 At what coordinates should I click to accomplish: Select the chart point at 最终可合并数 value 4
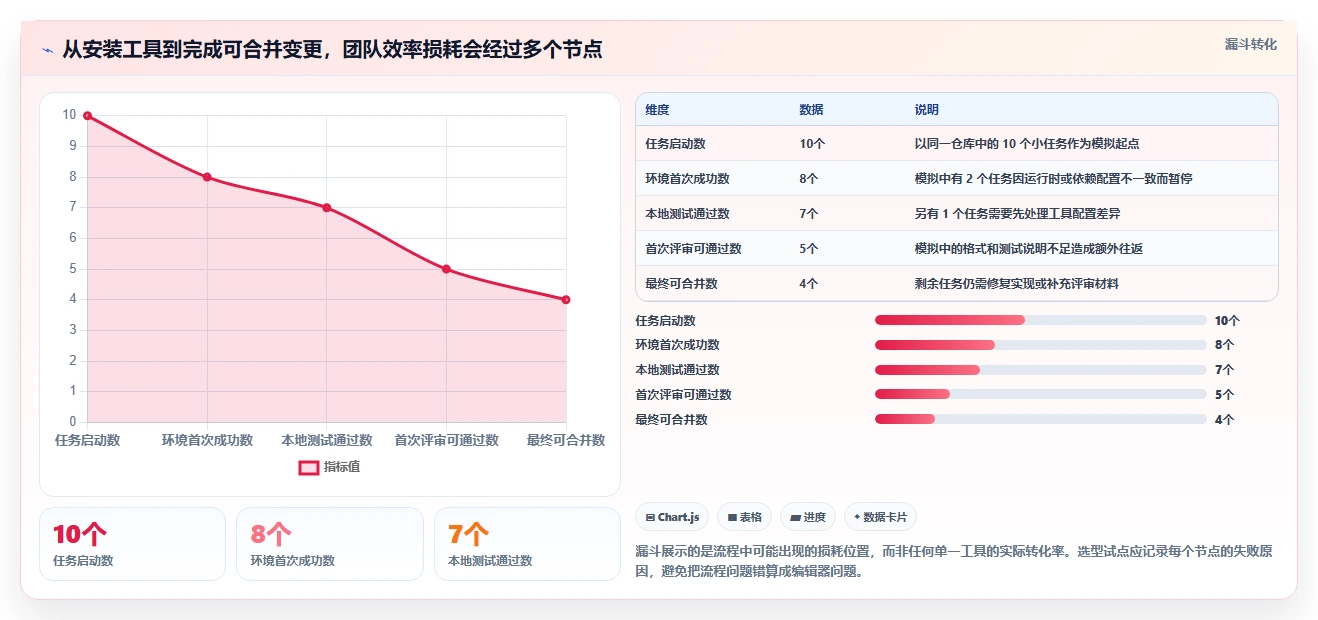click(566, 299)
